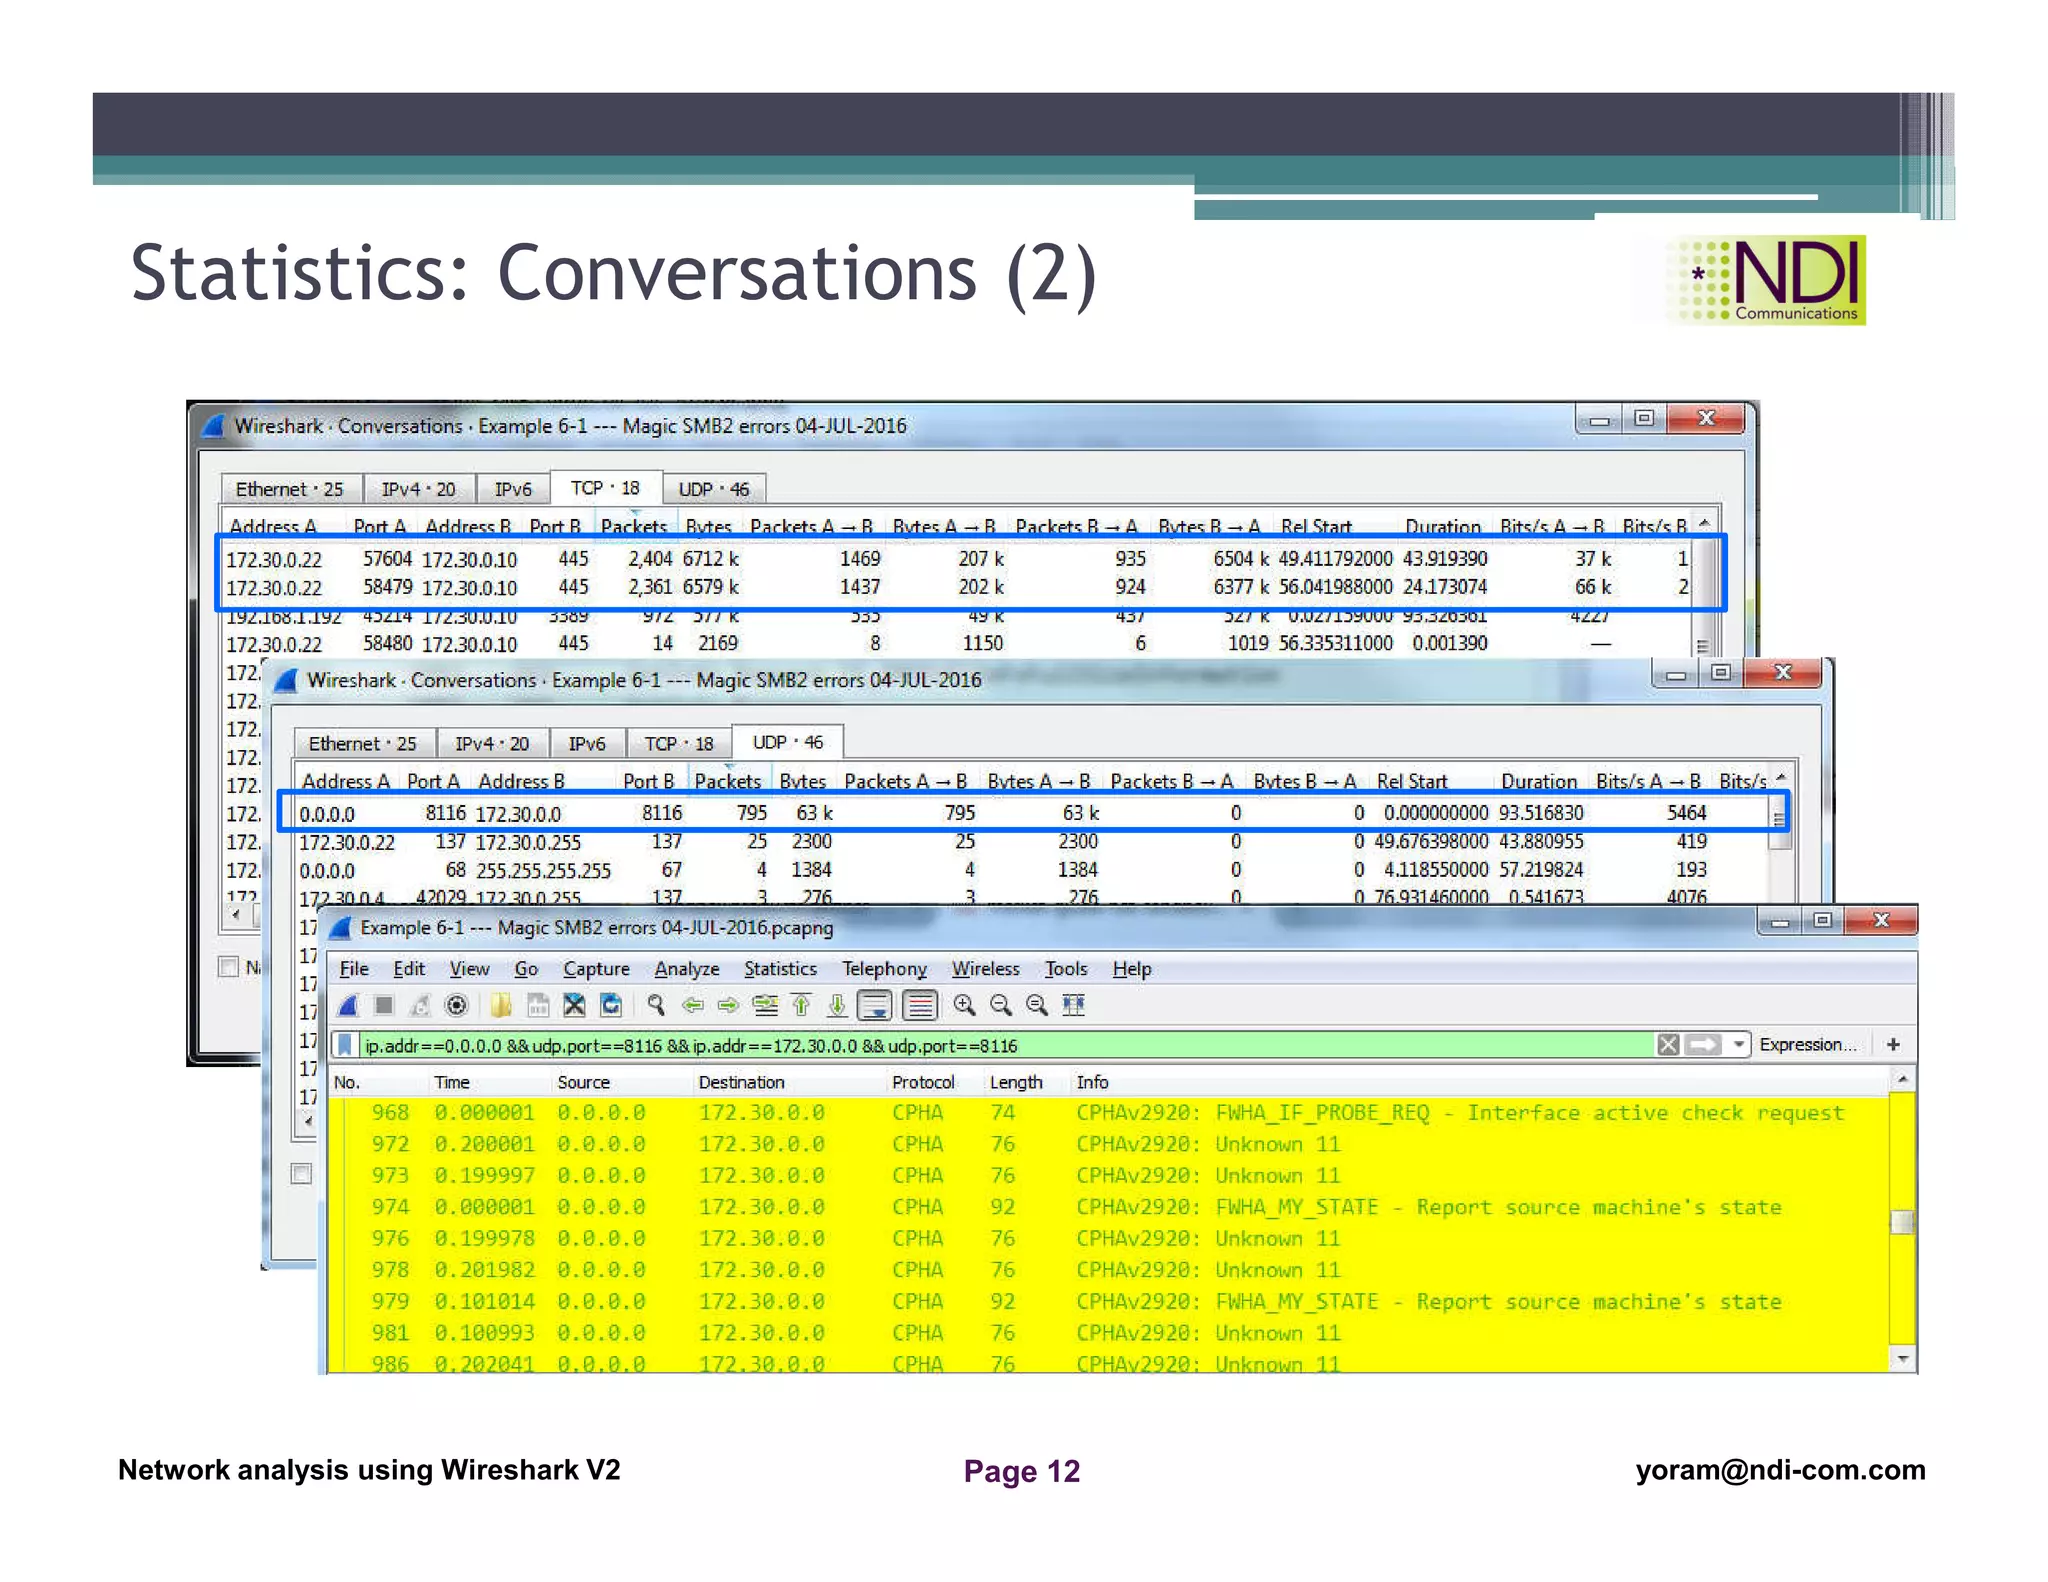
Task: Select Ethernet · 25 tab in second Conversations window
Action: click(363, 743)
